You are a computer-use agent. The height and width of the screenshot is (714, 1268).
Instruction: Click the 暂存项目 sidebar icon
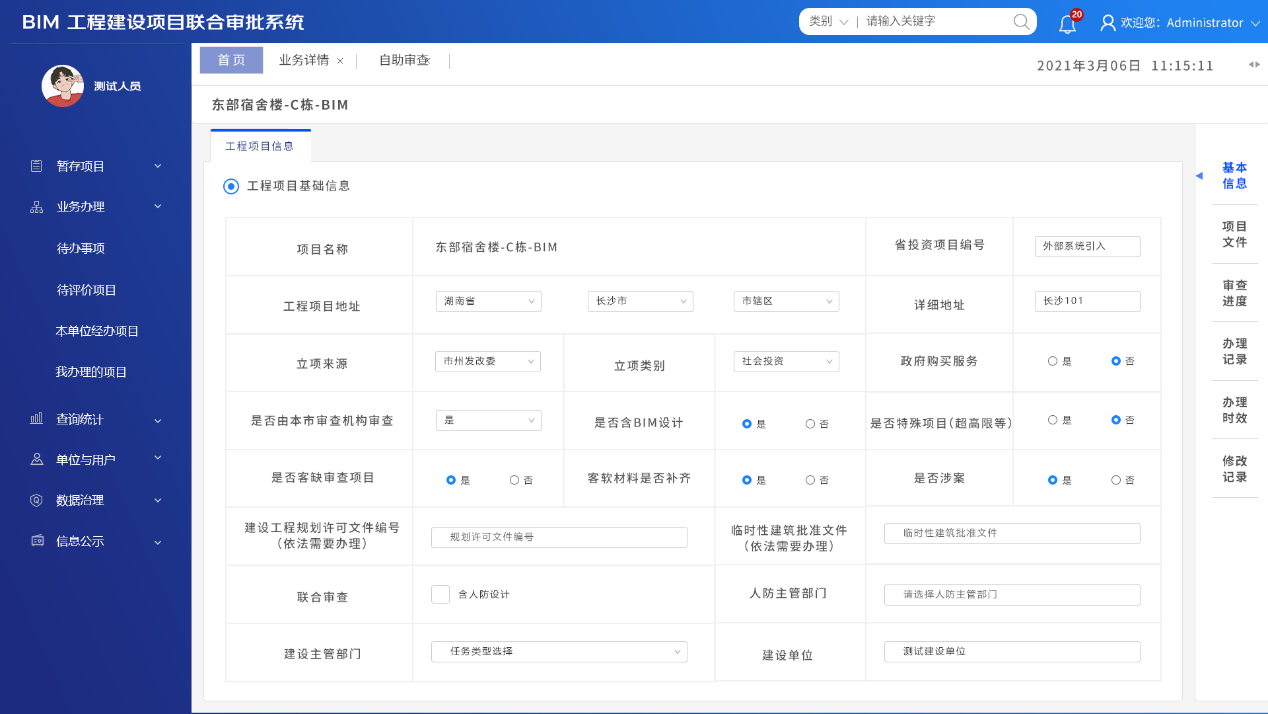[37, 166]
